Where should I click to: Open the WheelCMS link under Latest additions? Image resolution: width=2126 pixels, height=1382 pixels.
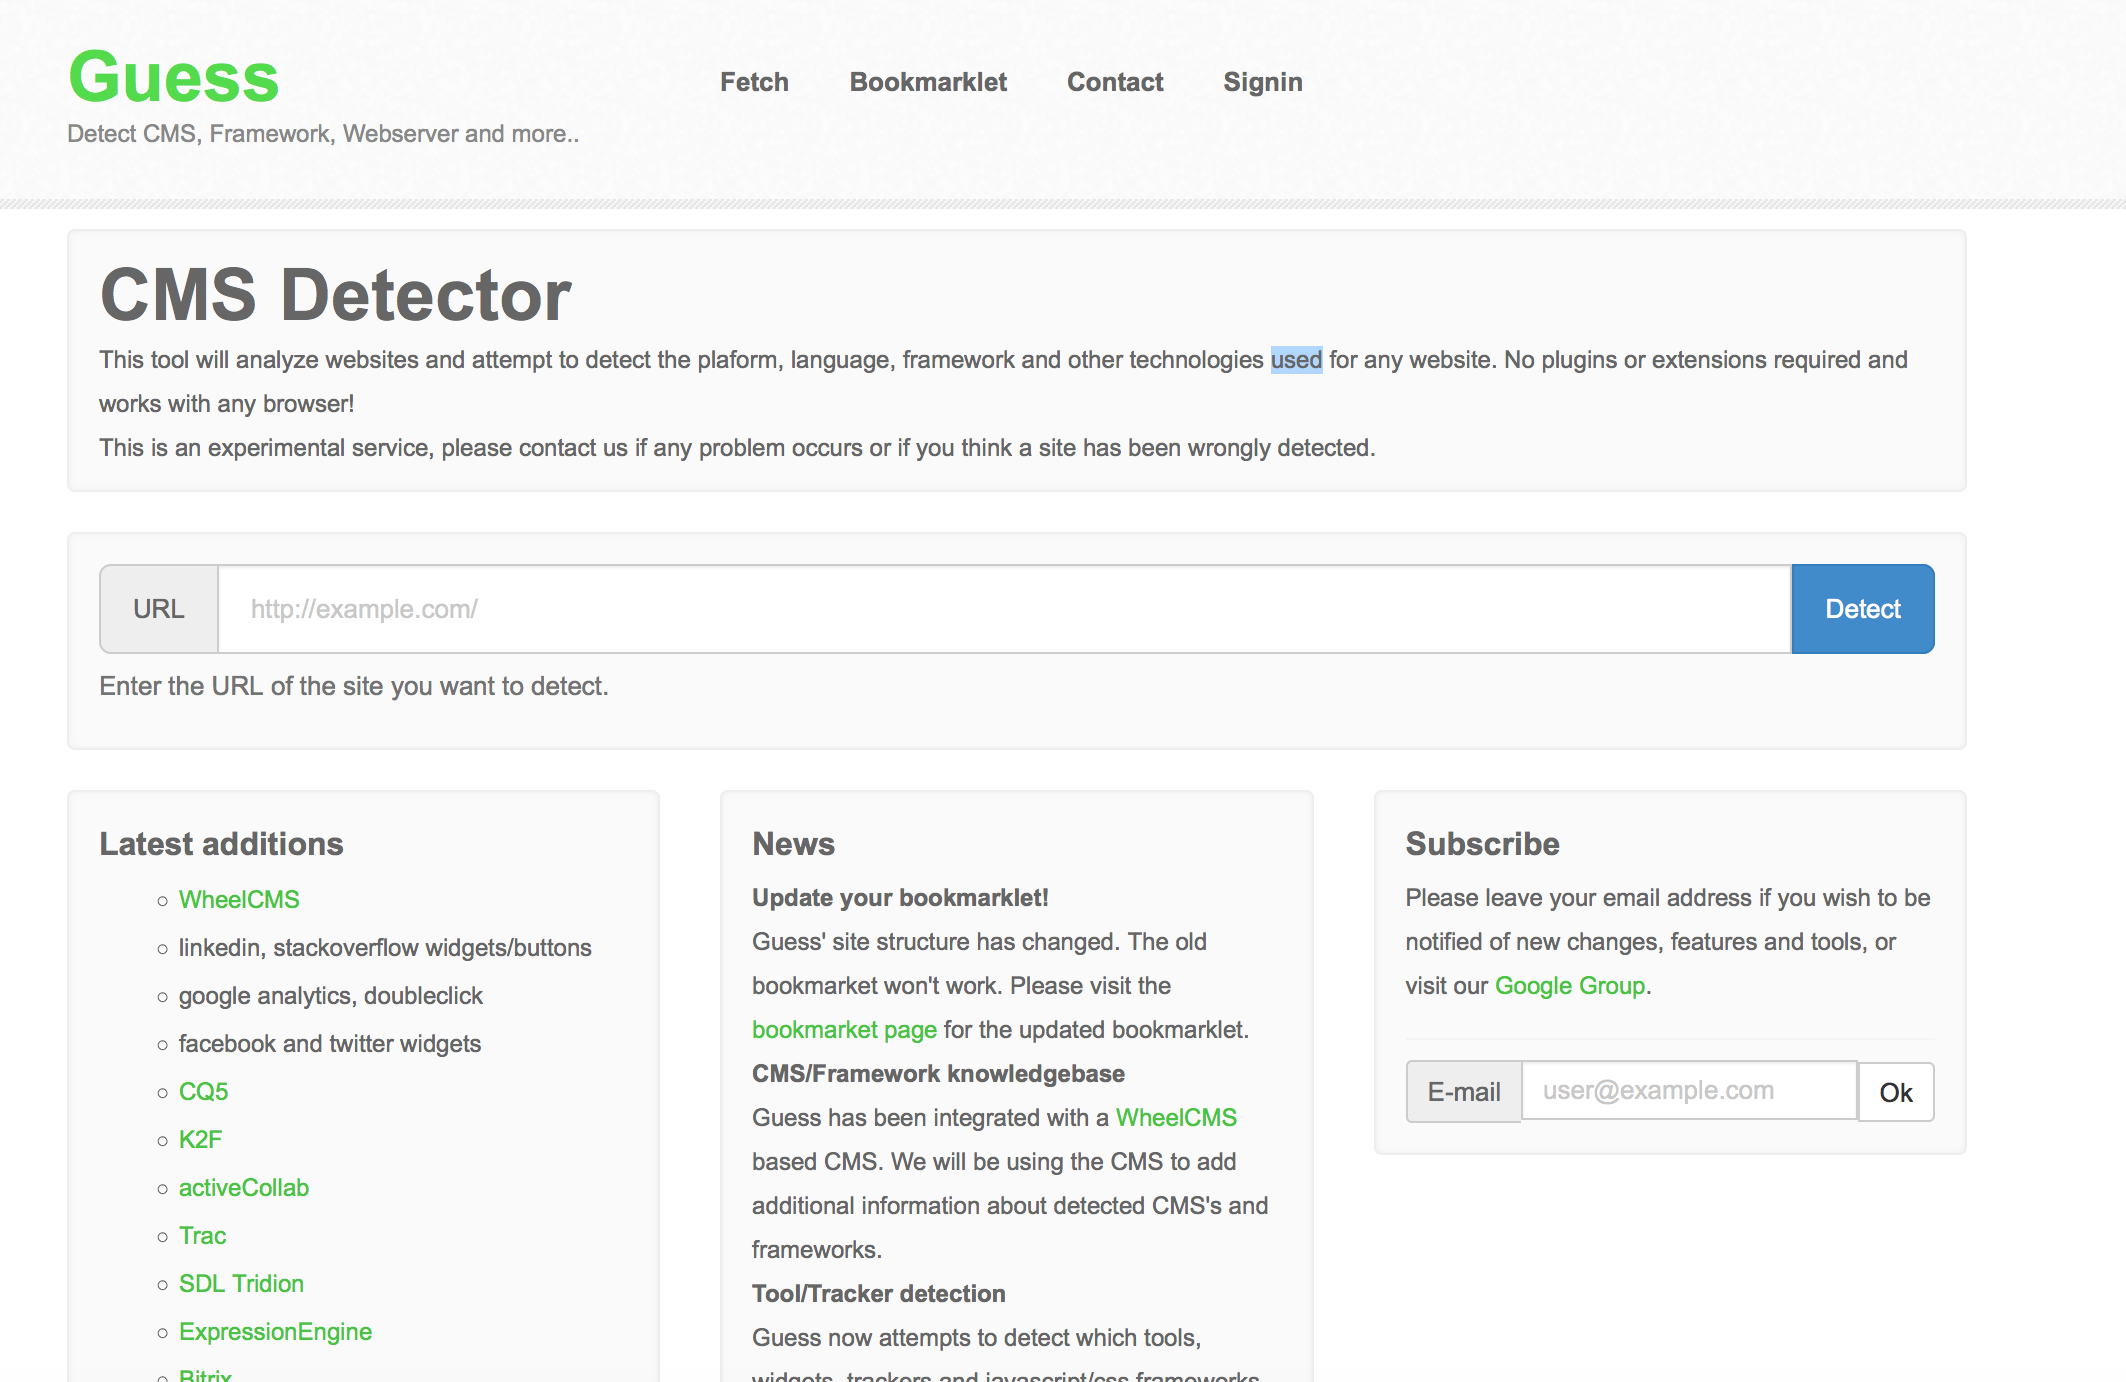coord(238,899)
